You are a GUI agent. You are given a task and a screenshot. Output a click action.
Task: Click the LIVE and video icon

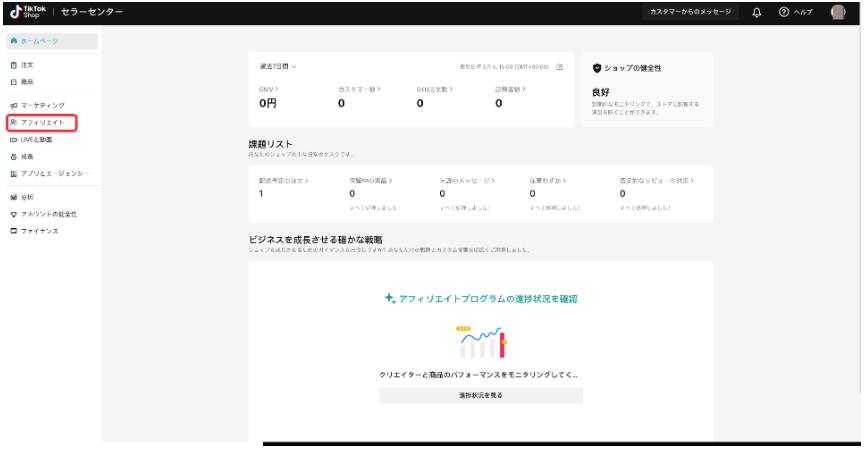click(14, 140)
